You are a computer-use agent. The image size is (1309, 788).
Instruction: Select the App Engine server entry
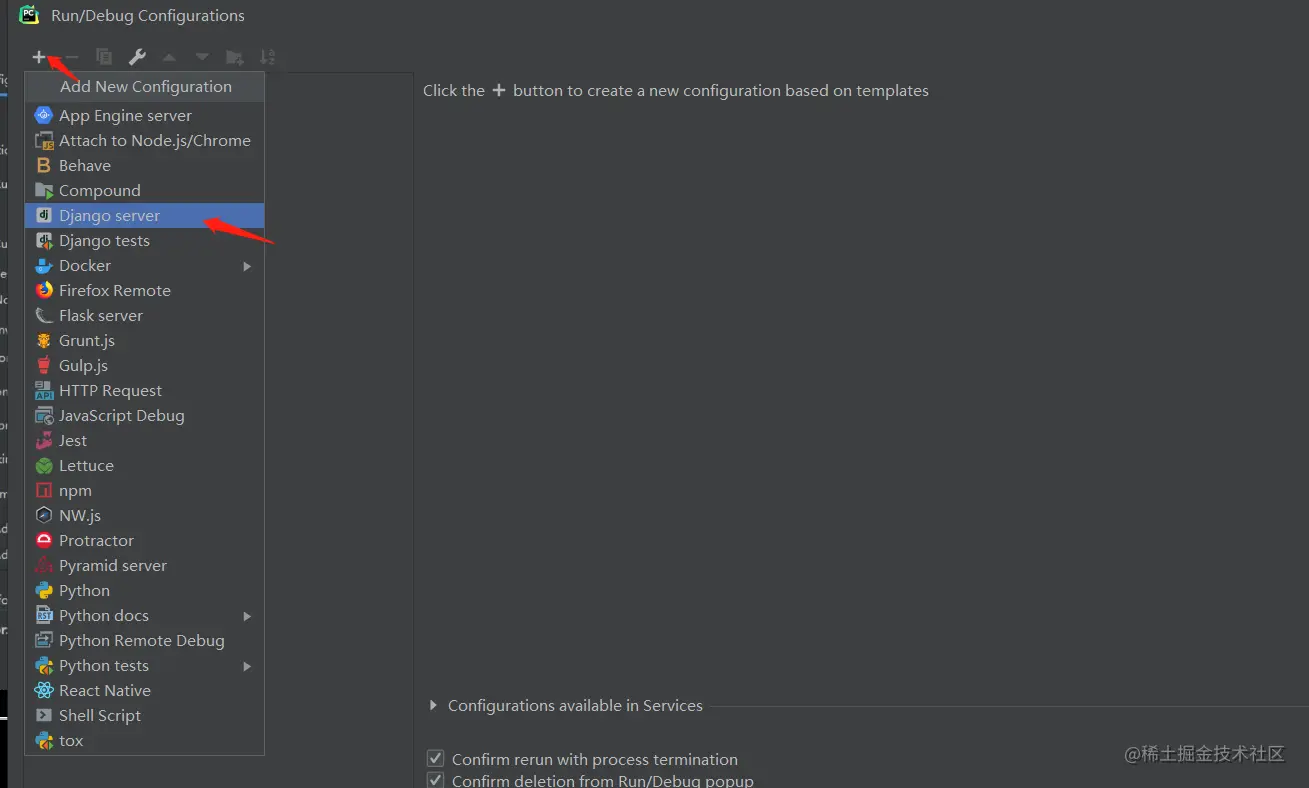coord(145,115)
